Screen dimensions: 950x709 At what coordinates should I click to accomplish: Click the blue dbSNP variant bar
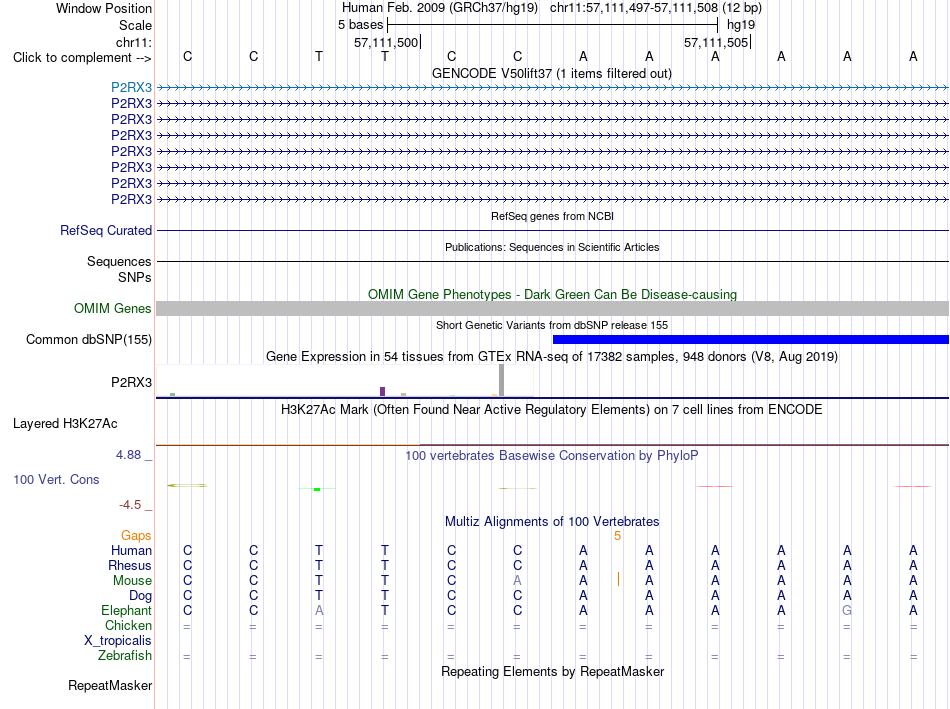751,339
